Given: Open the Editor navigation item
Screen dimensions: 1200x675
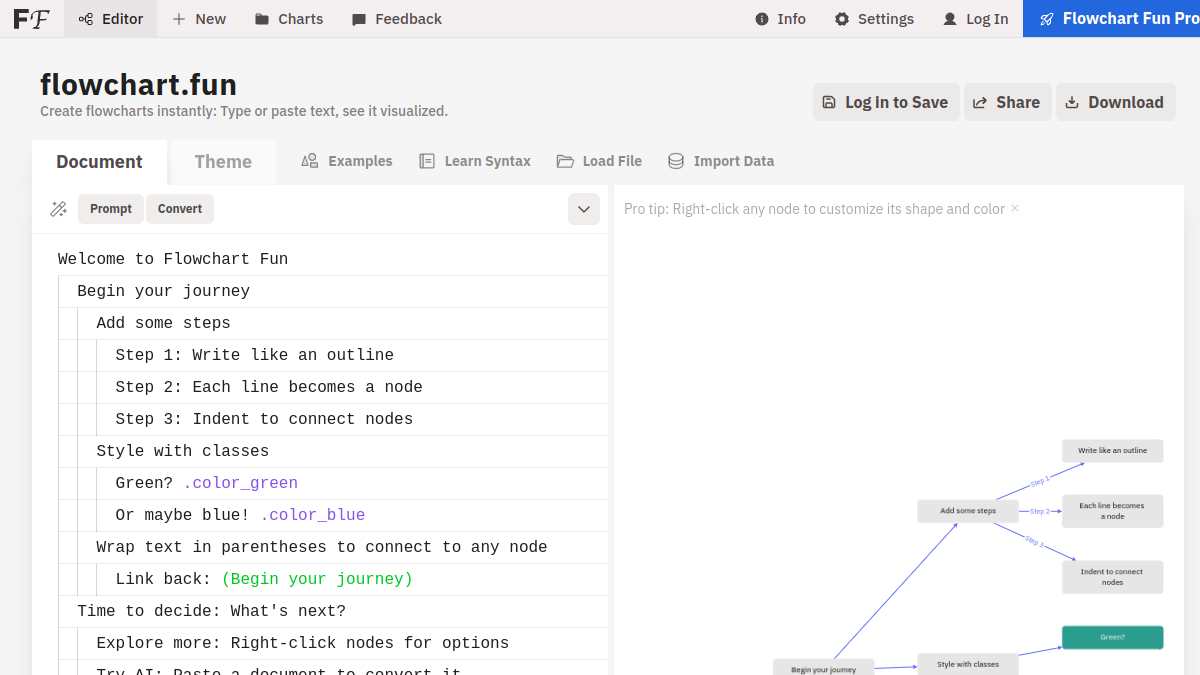Looking at the screenshot, I should click(111, 19).
